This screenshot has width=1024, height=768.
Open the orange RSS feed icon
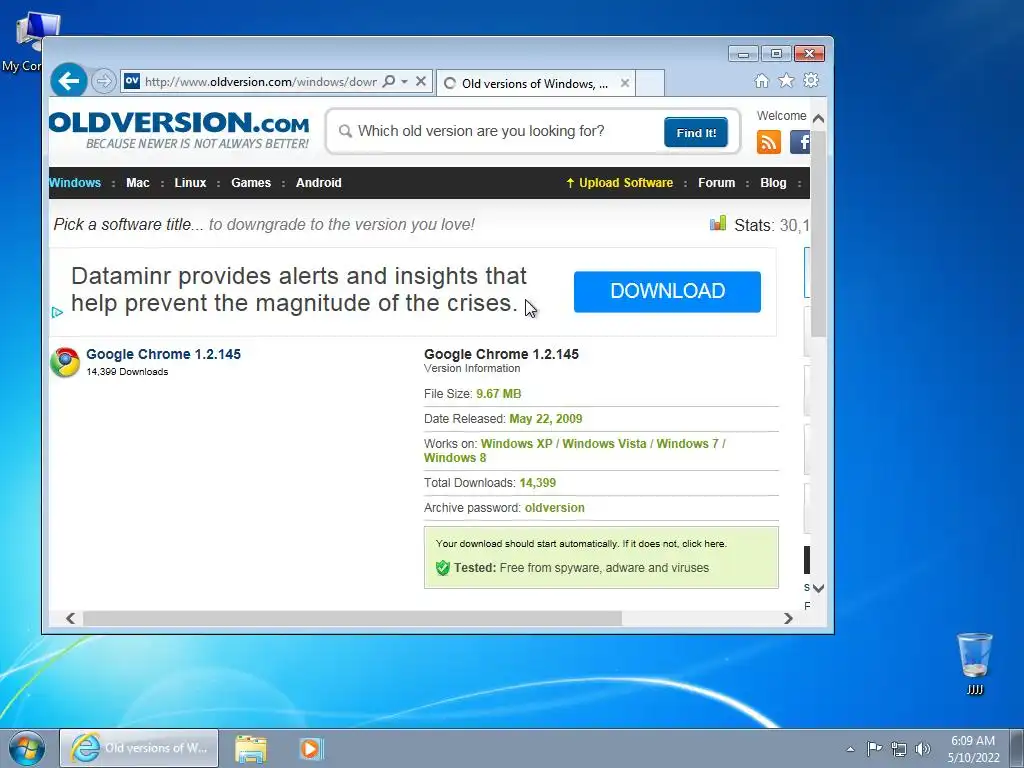click(x=769, y=142)
